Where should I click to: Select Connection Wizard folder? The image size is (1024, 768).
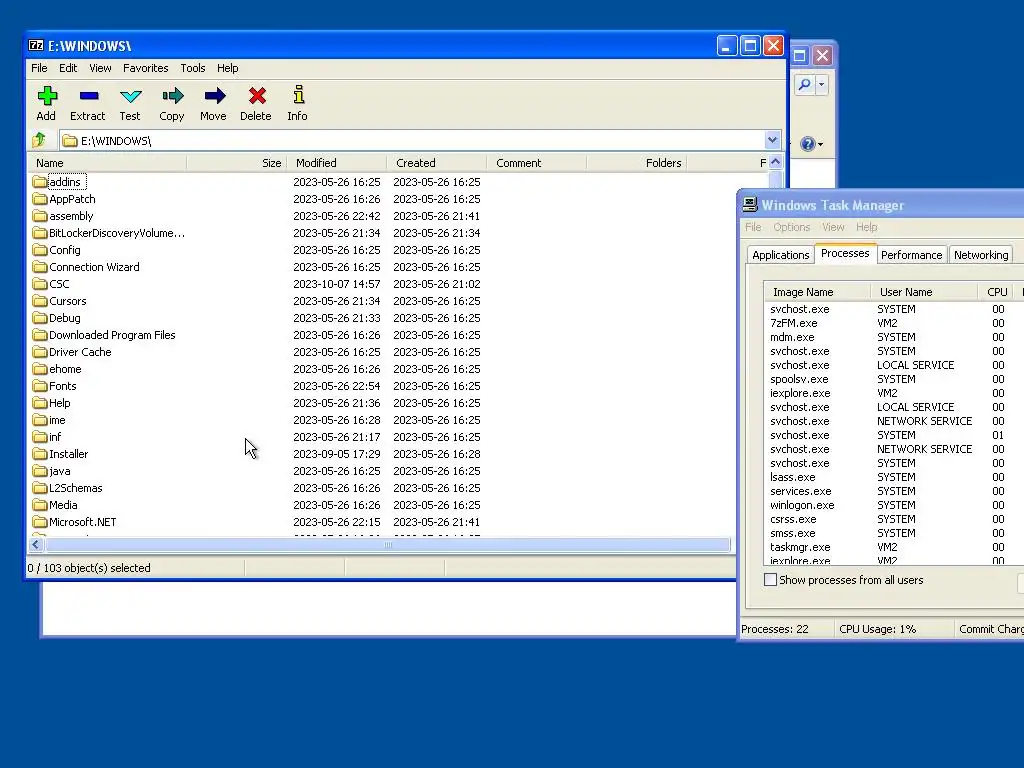click(x=94, y=266)
